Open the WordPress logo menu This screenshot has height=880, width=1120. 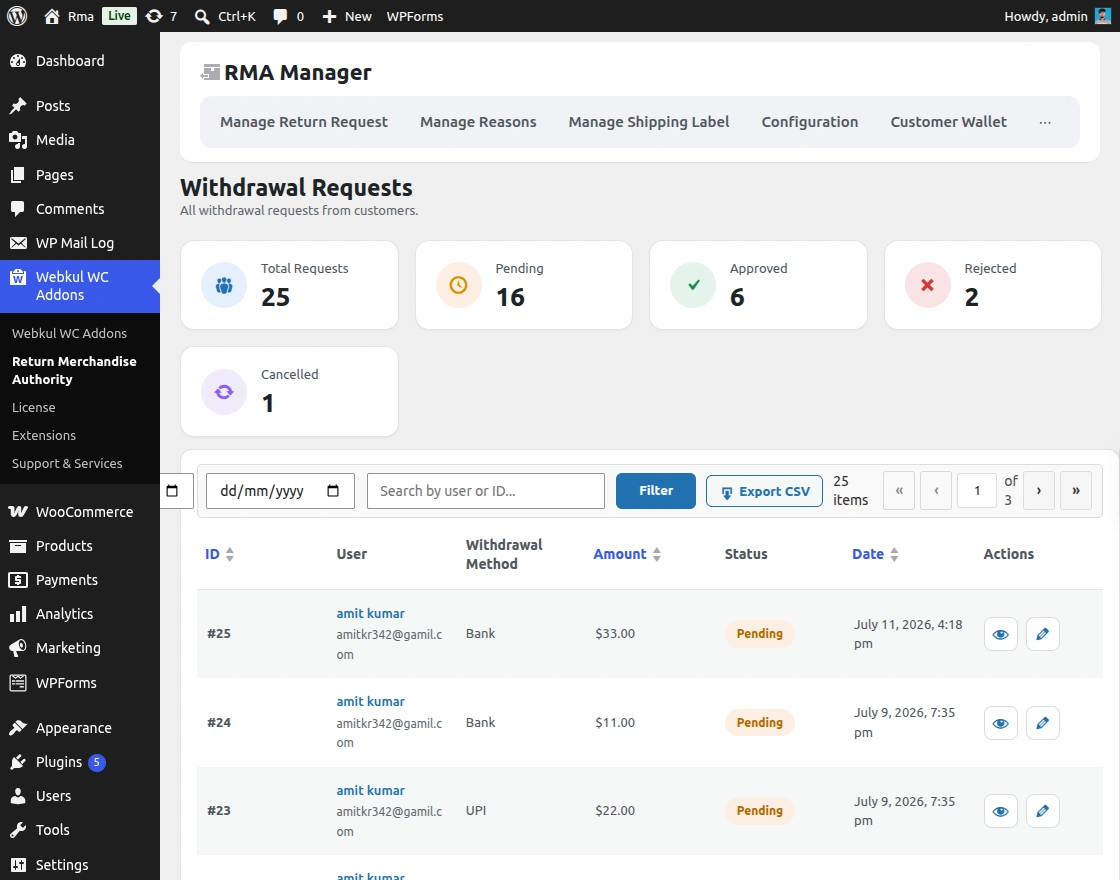(x=17, y=16)
